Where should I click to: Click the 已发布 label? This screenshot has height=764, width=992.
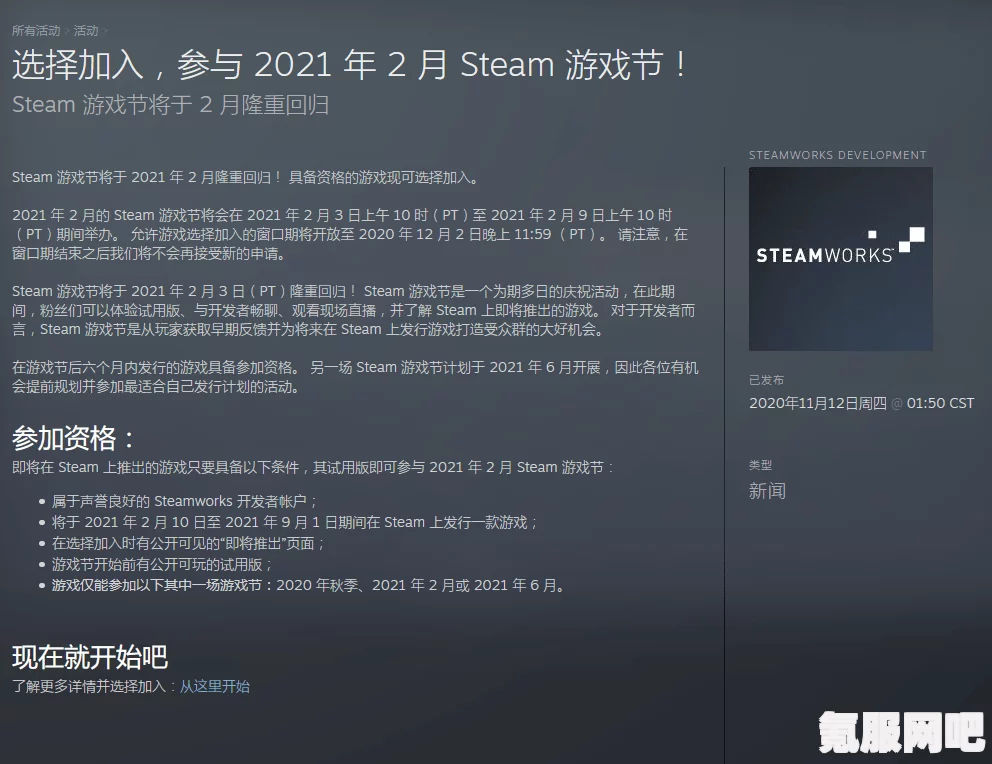[766, 380]
